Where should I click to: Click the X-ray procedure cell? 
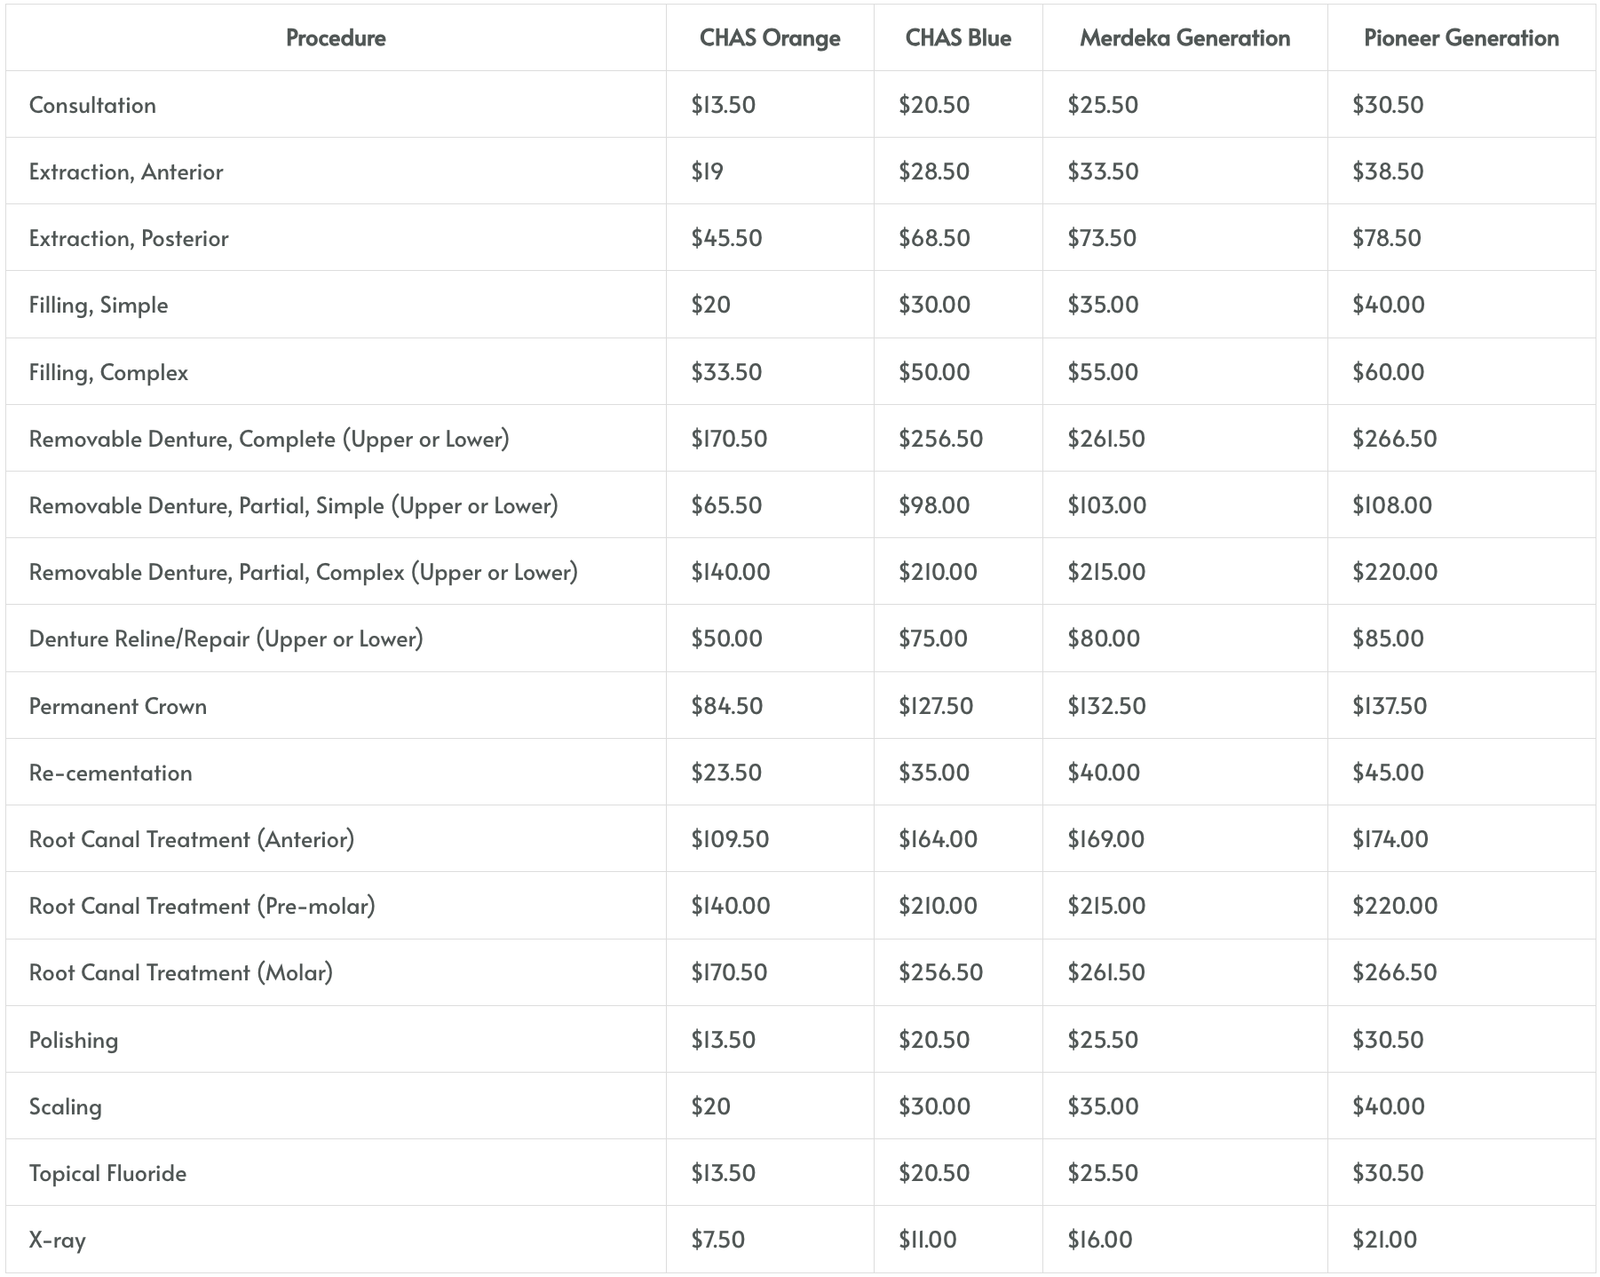pos(58,1240)
